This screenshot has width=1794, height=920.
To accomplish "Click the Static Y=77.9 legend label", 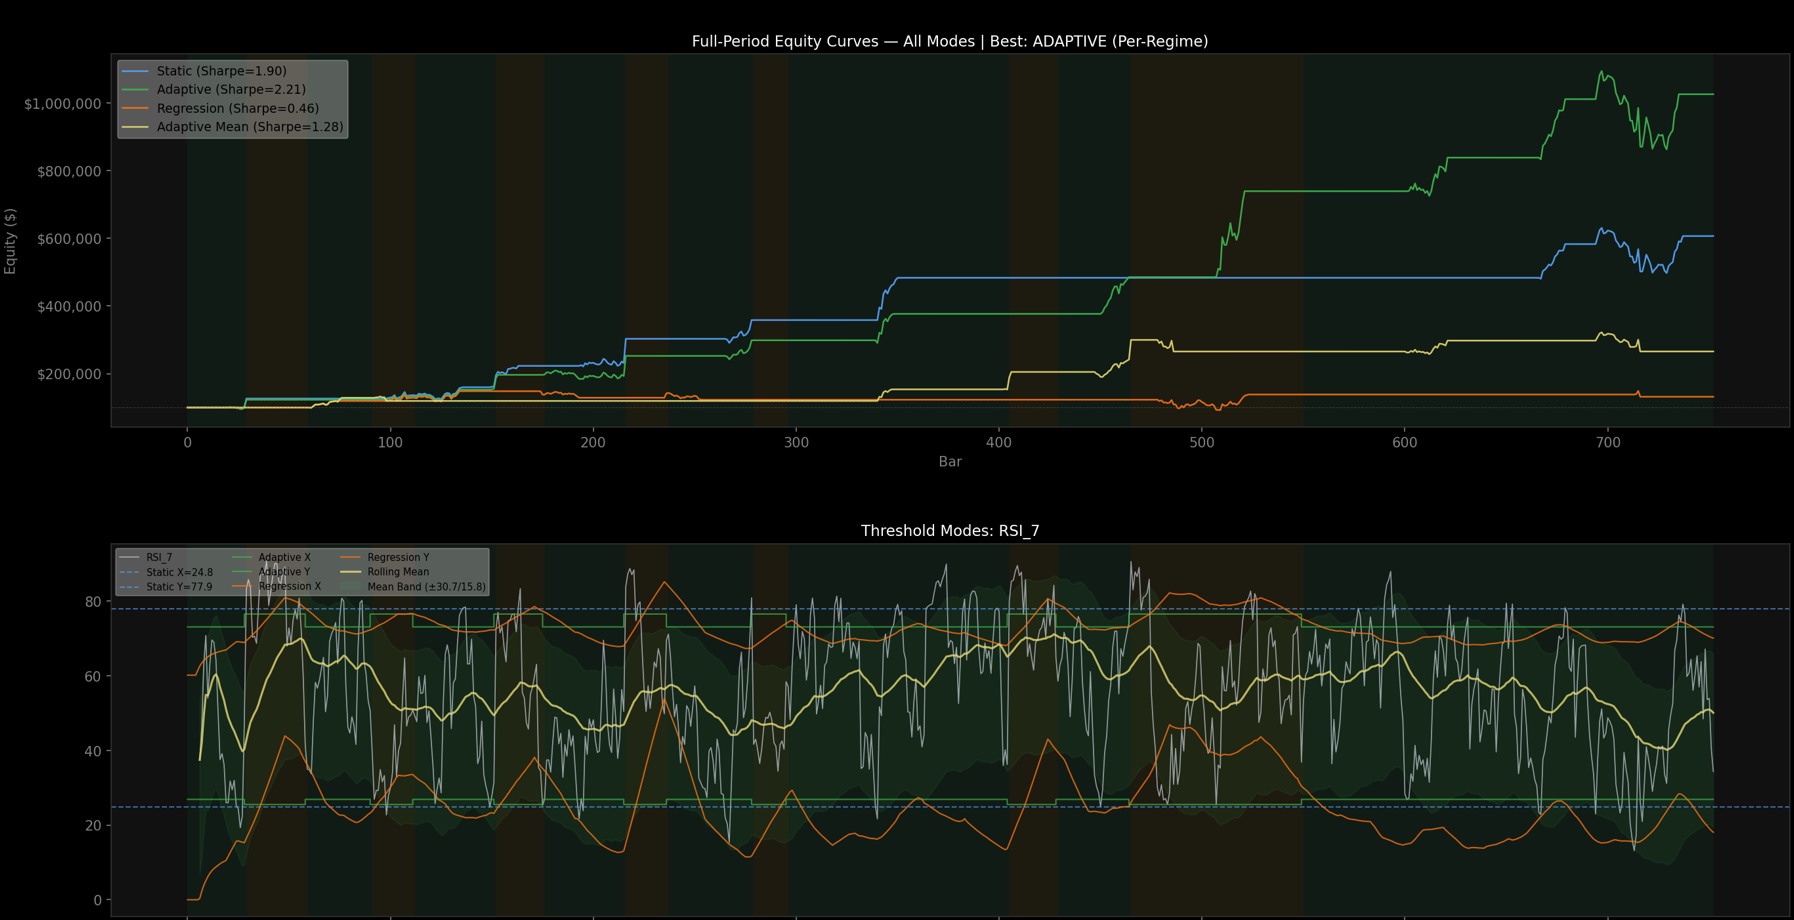I will pos(180,586).
